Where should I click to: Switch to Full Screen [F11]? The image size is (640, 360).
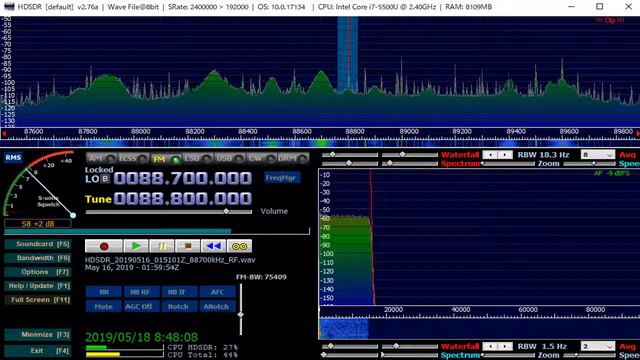(38, 300)
